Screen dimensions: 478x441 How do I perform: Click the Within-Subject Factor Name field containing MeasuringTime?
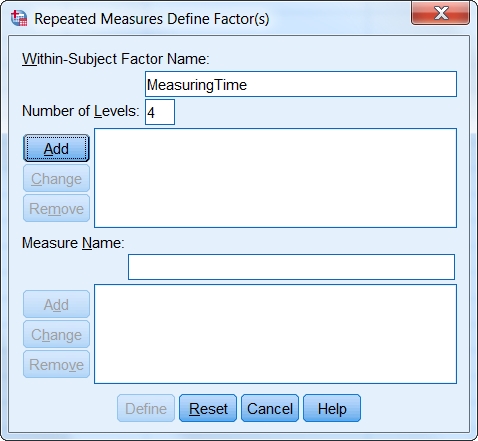pyautogui.click(x=301, y=84)
